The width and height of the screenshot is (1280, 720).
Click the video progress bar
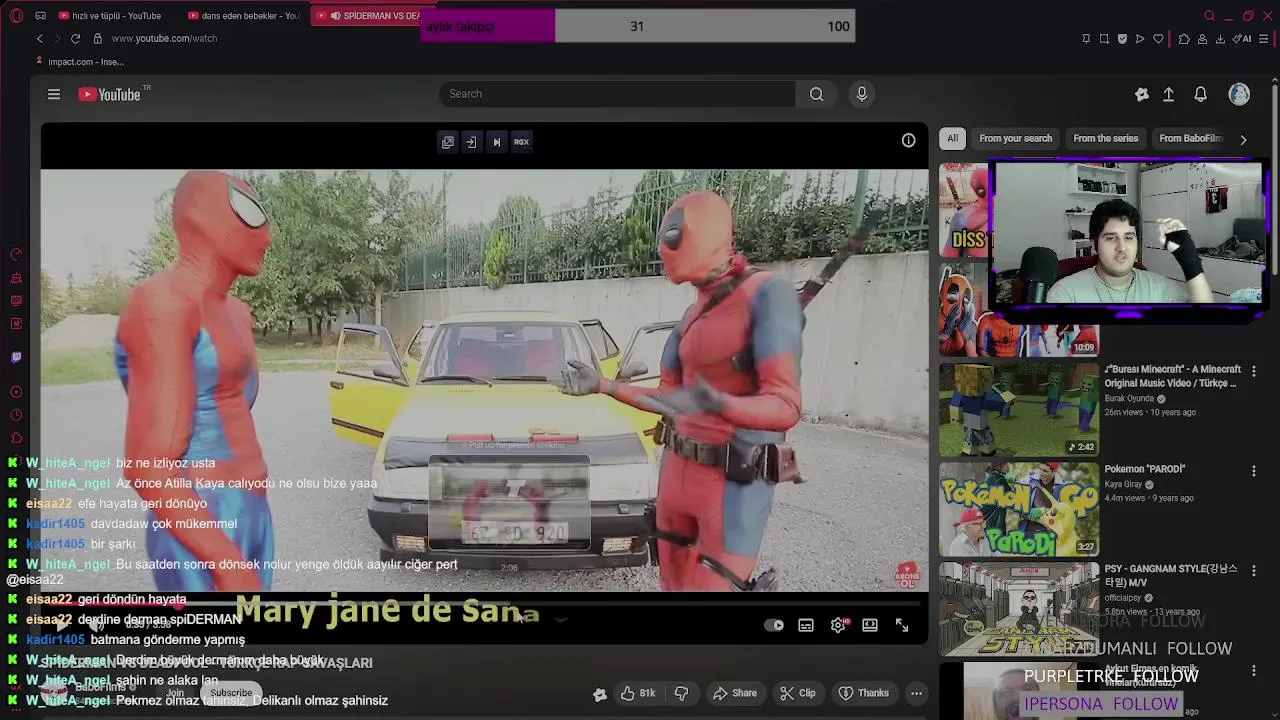484,603
